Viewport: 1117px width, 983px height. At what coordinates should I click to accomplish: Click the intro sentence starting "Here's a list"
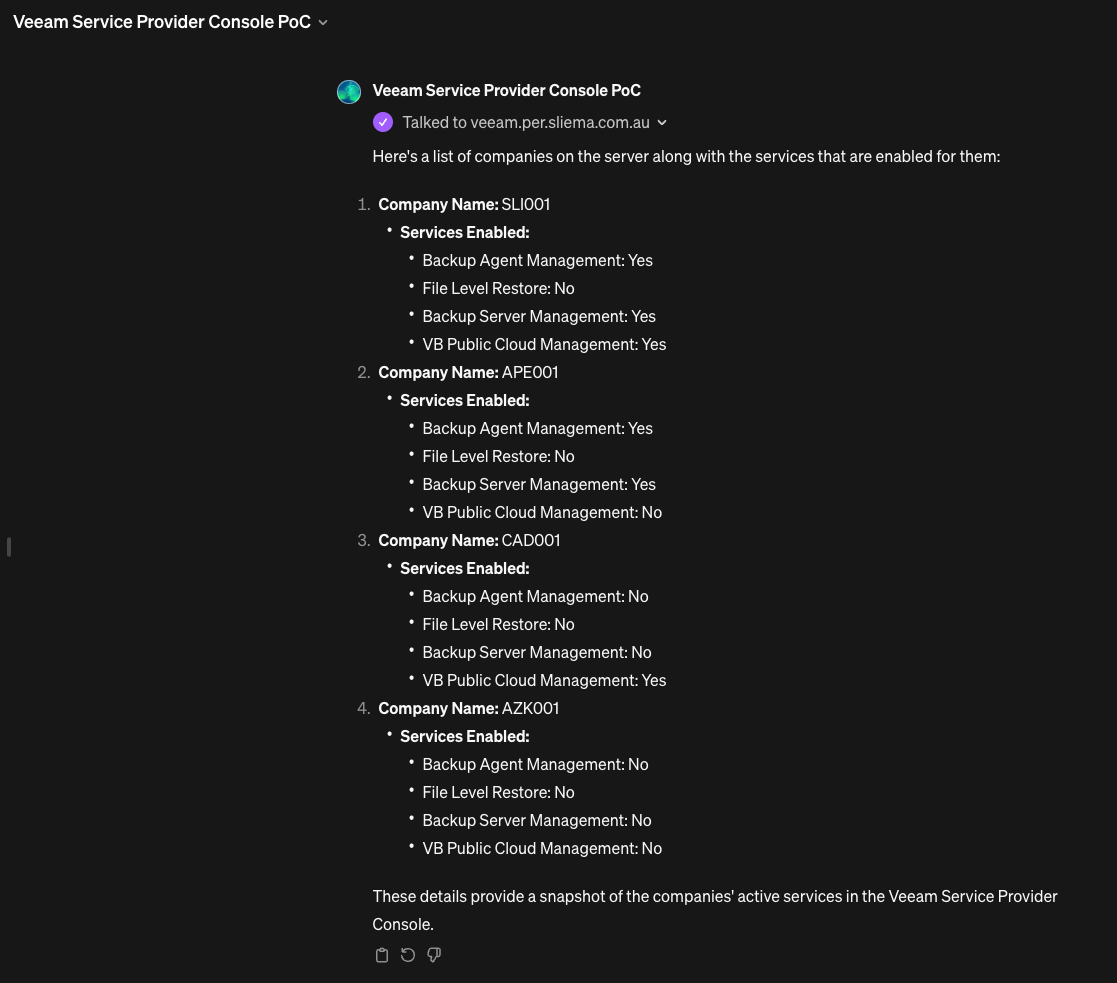(686, 156)
